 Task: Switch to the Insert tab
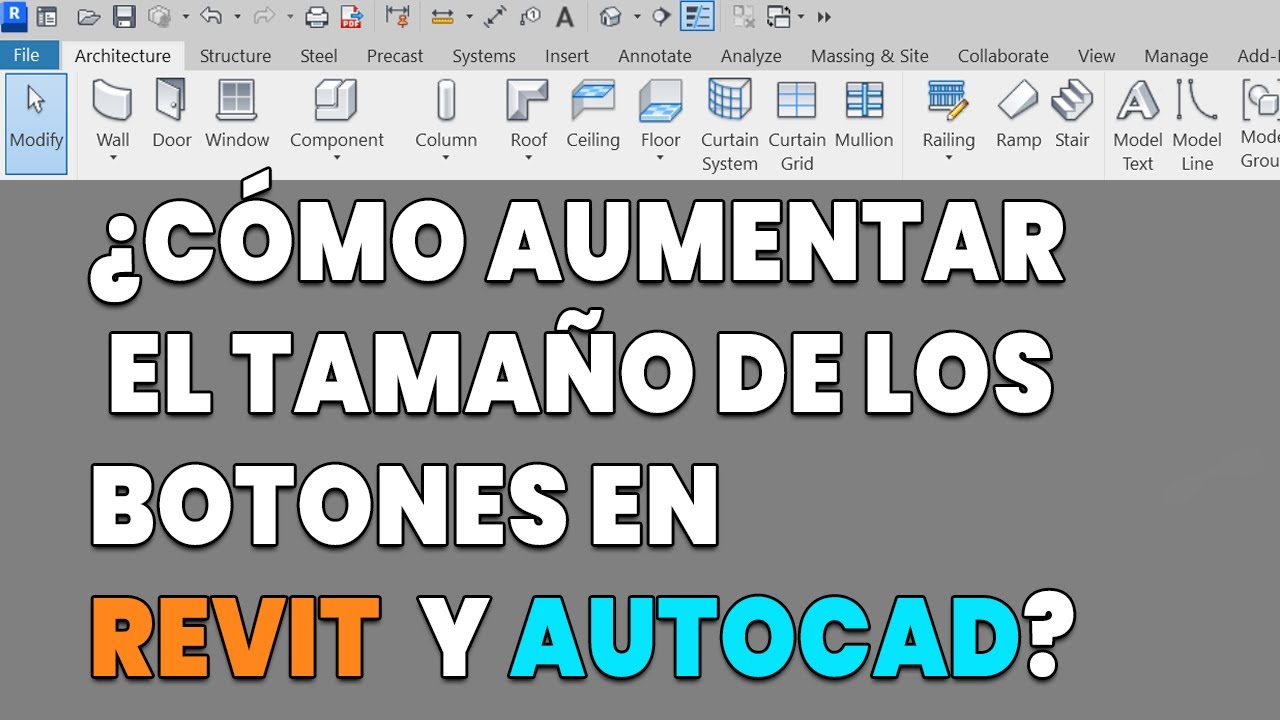click(567, 56)
